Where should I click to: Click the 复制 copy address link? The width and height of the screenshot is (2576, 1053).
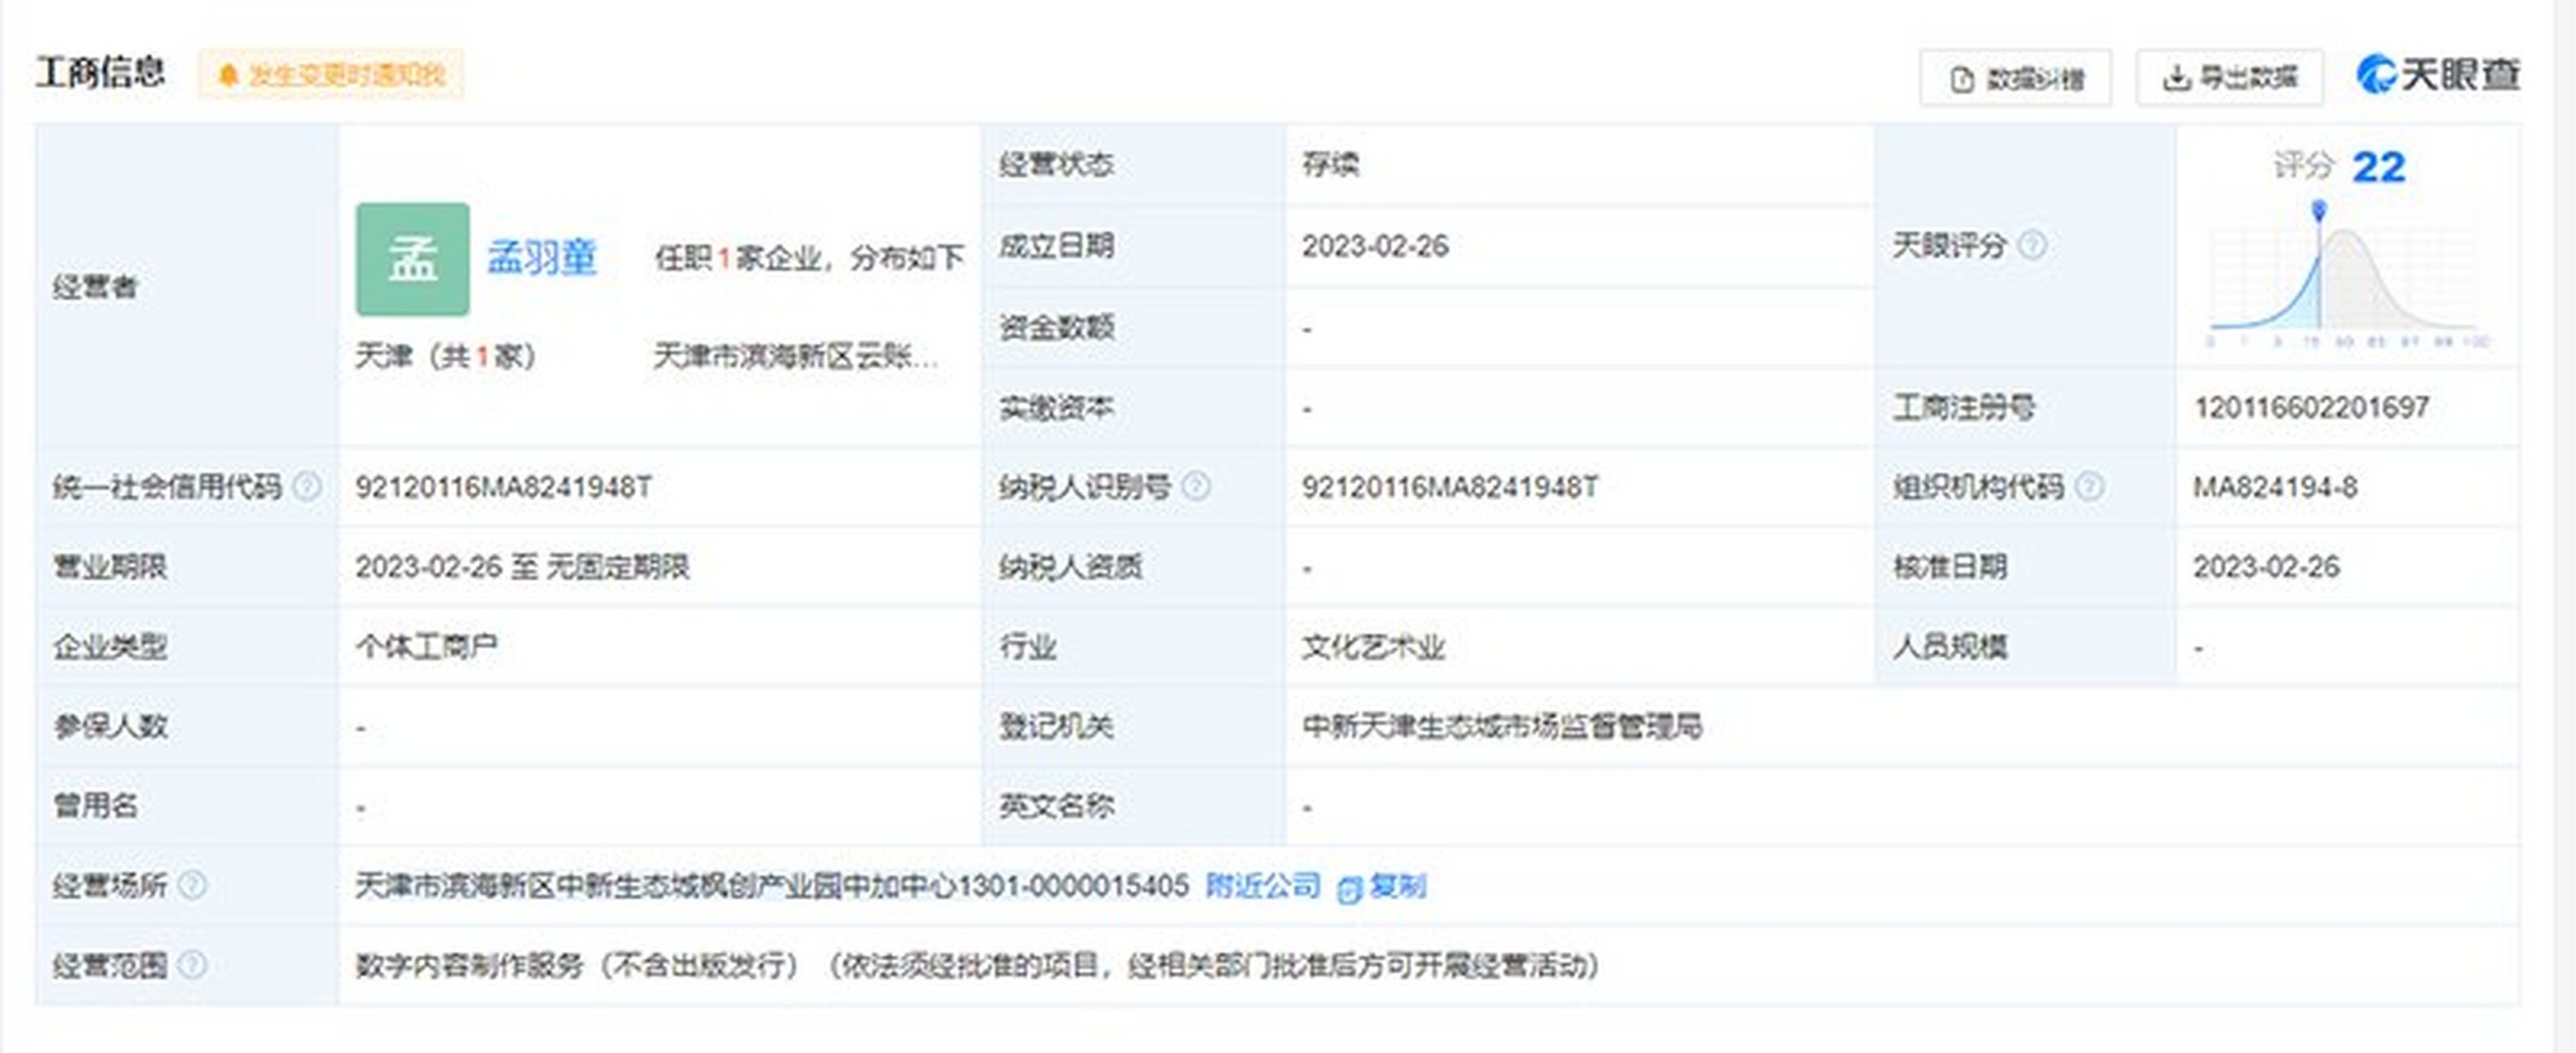[1398, 885]
